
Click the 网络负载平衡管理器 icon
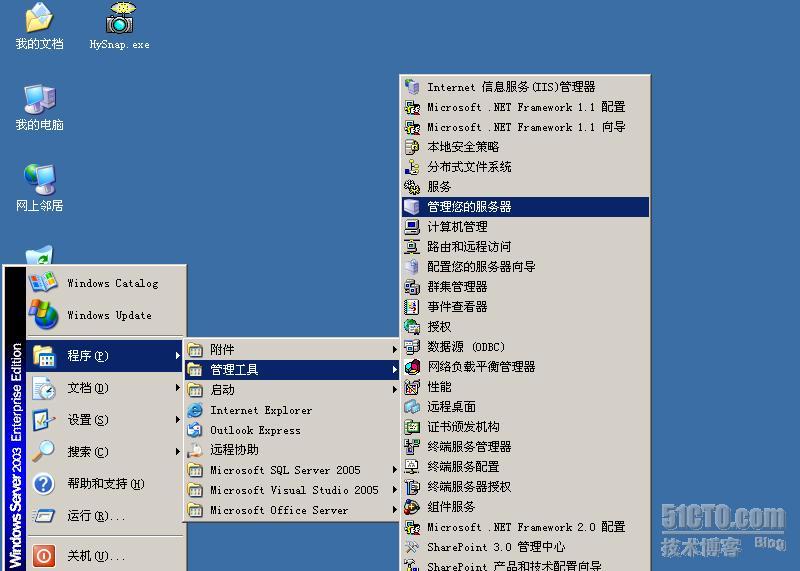point(412,366)
